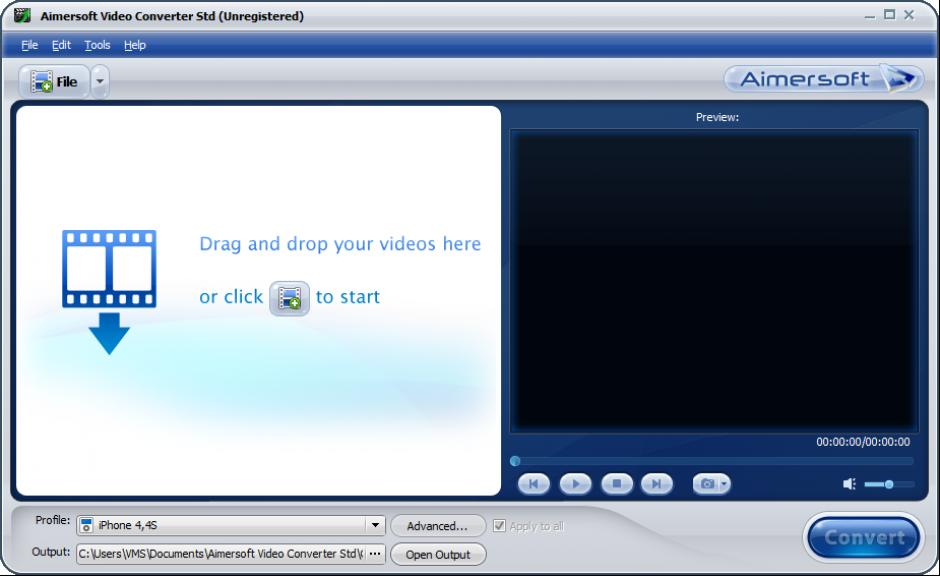940x576 pixels.
Task: Open the Help menu
Action: [x=135, y=45]
